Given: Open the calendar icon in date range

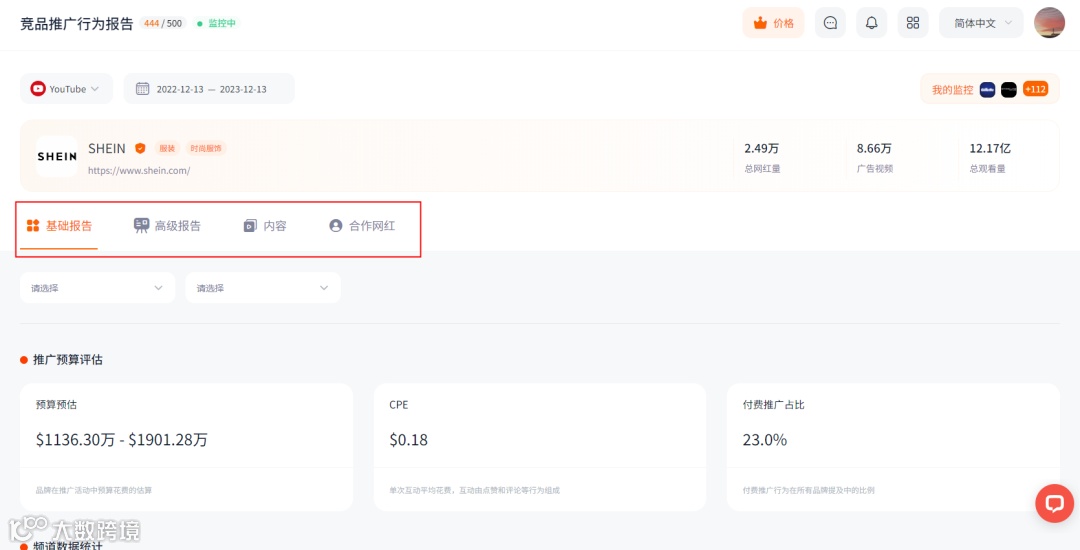Looking at the screenshot, I should pos(143,89).
